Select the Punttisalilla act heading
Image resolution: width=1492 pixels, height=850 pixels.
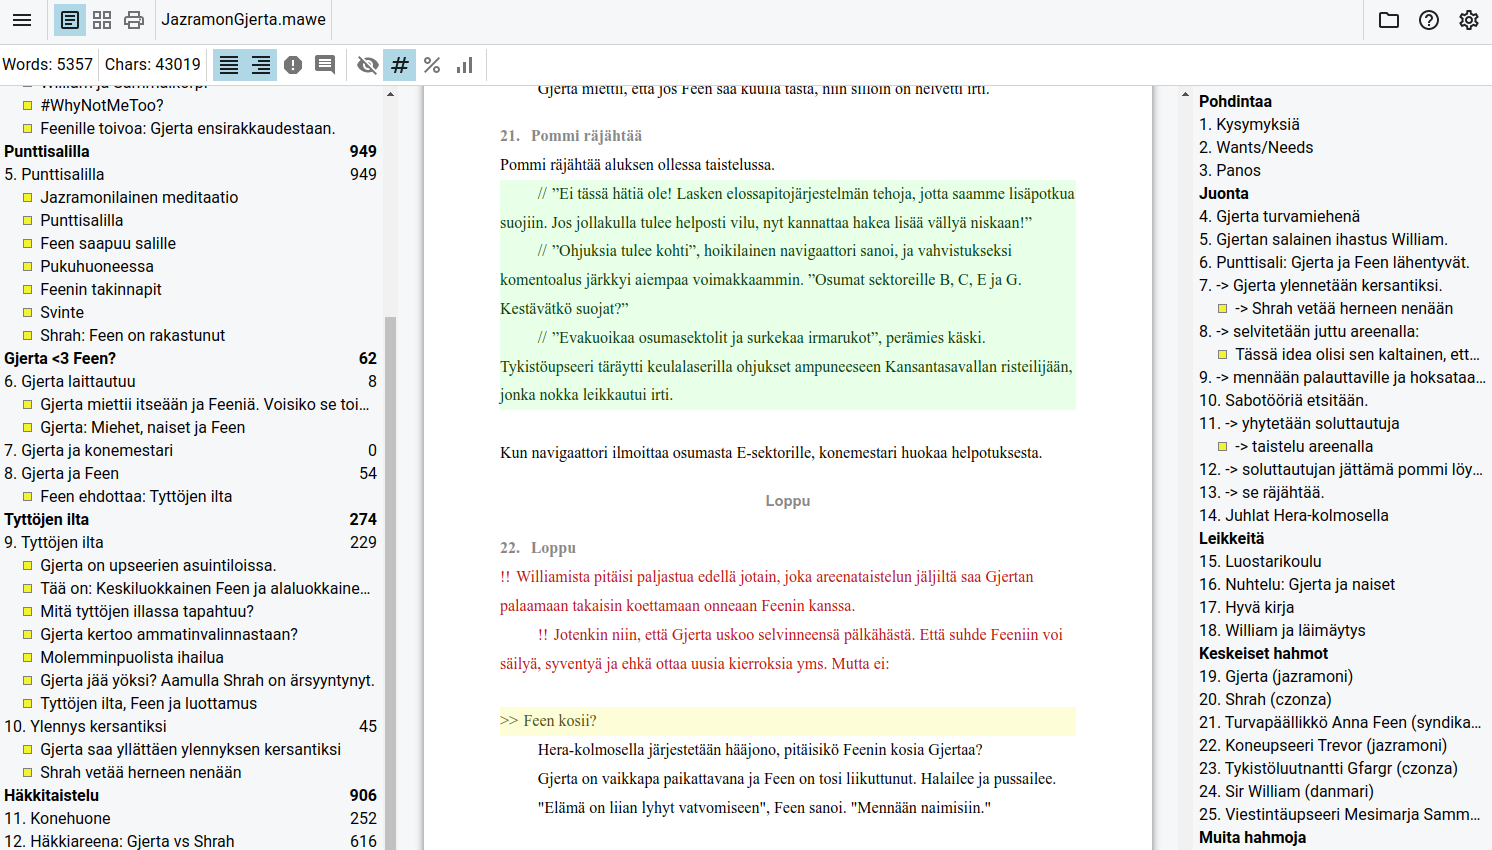coord(190,151)
